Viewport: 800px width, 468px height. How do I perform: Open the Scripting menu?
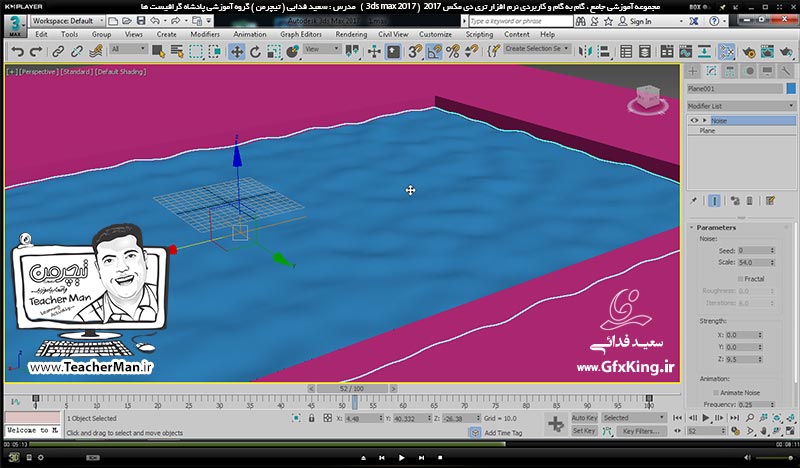479,34
